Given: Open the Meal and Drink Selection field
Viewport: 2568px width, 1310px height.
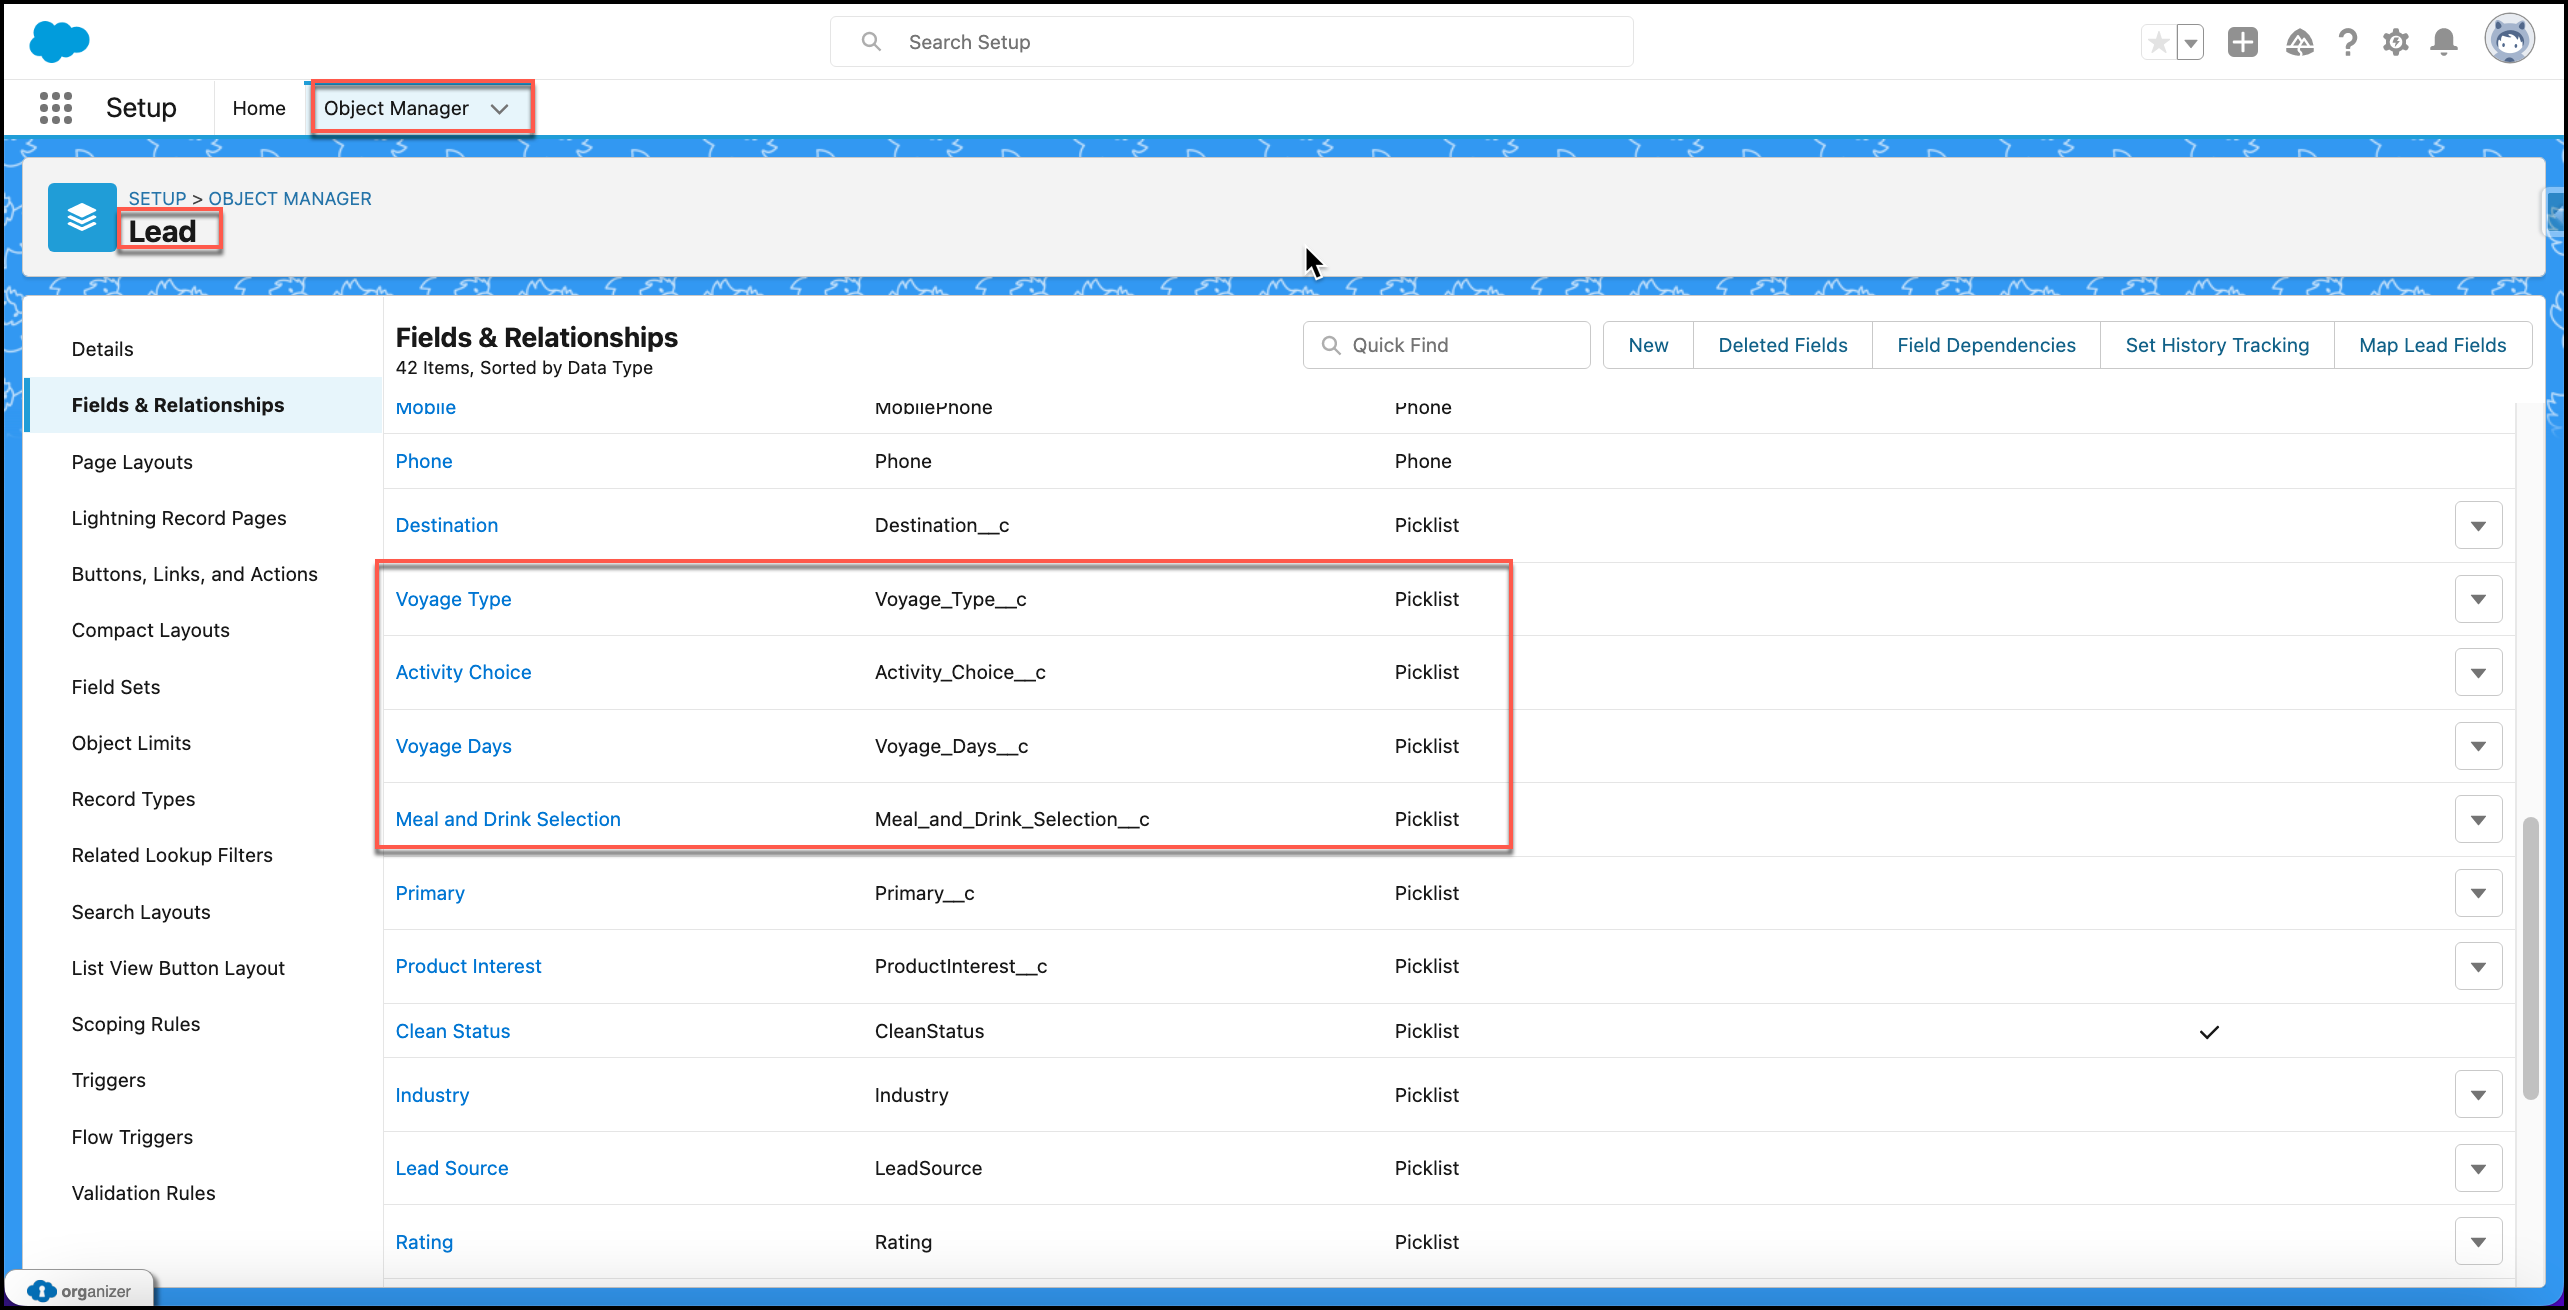Looking at the screenshot, I should [x=508, y=819].
